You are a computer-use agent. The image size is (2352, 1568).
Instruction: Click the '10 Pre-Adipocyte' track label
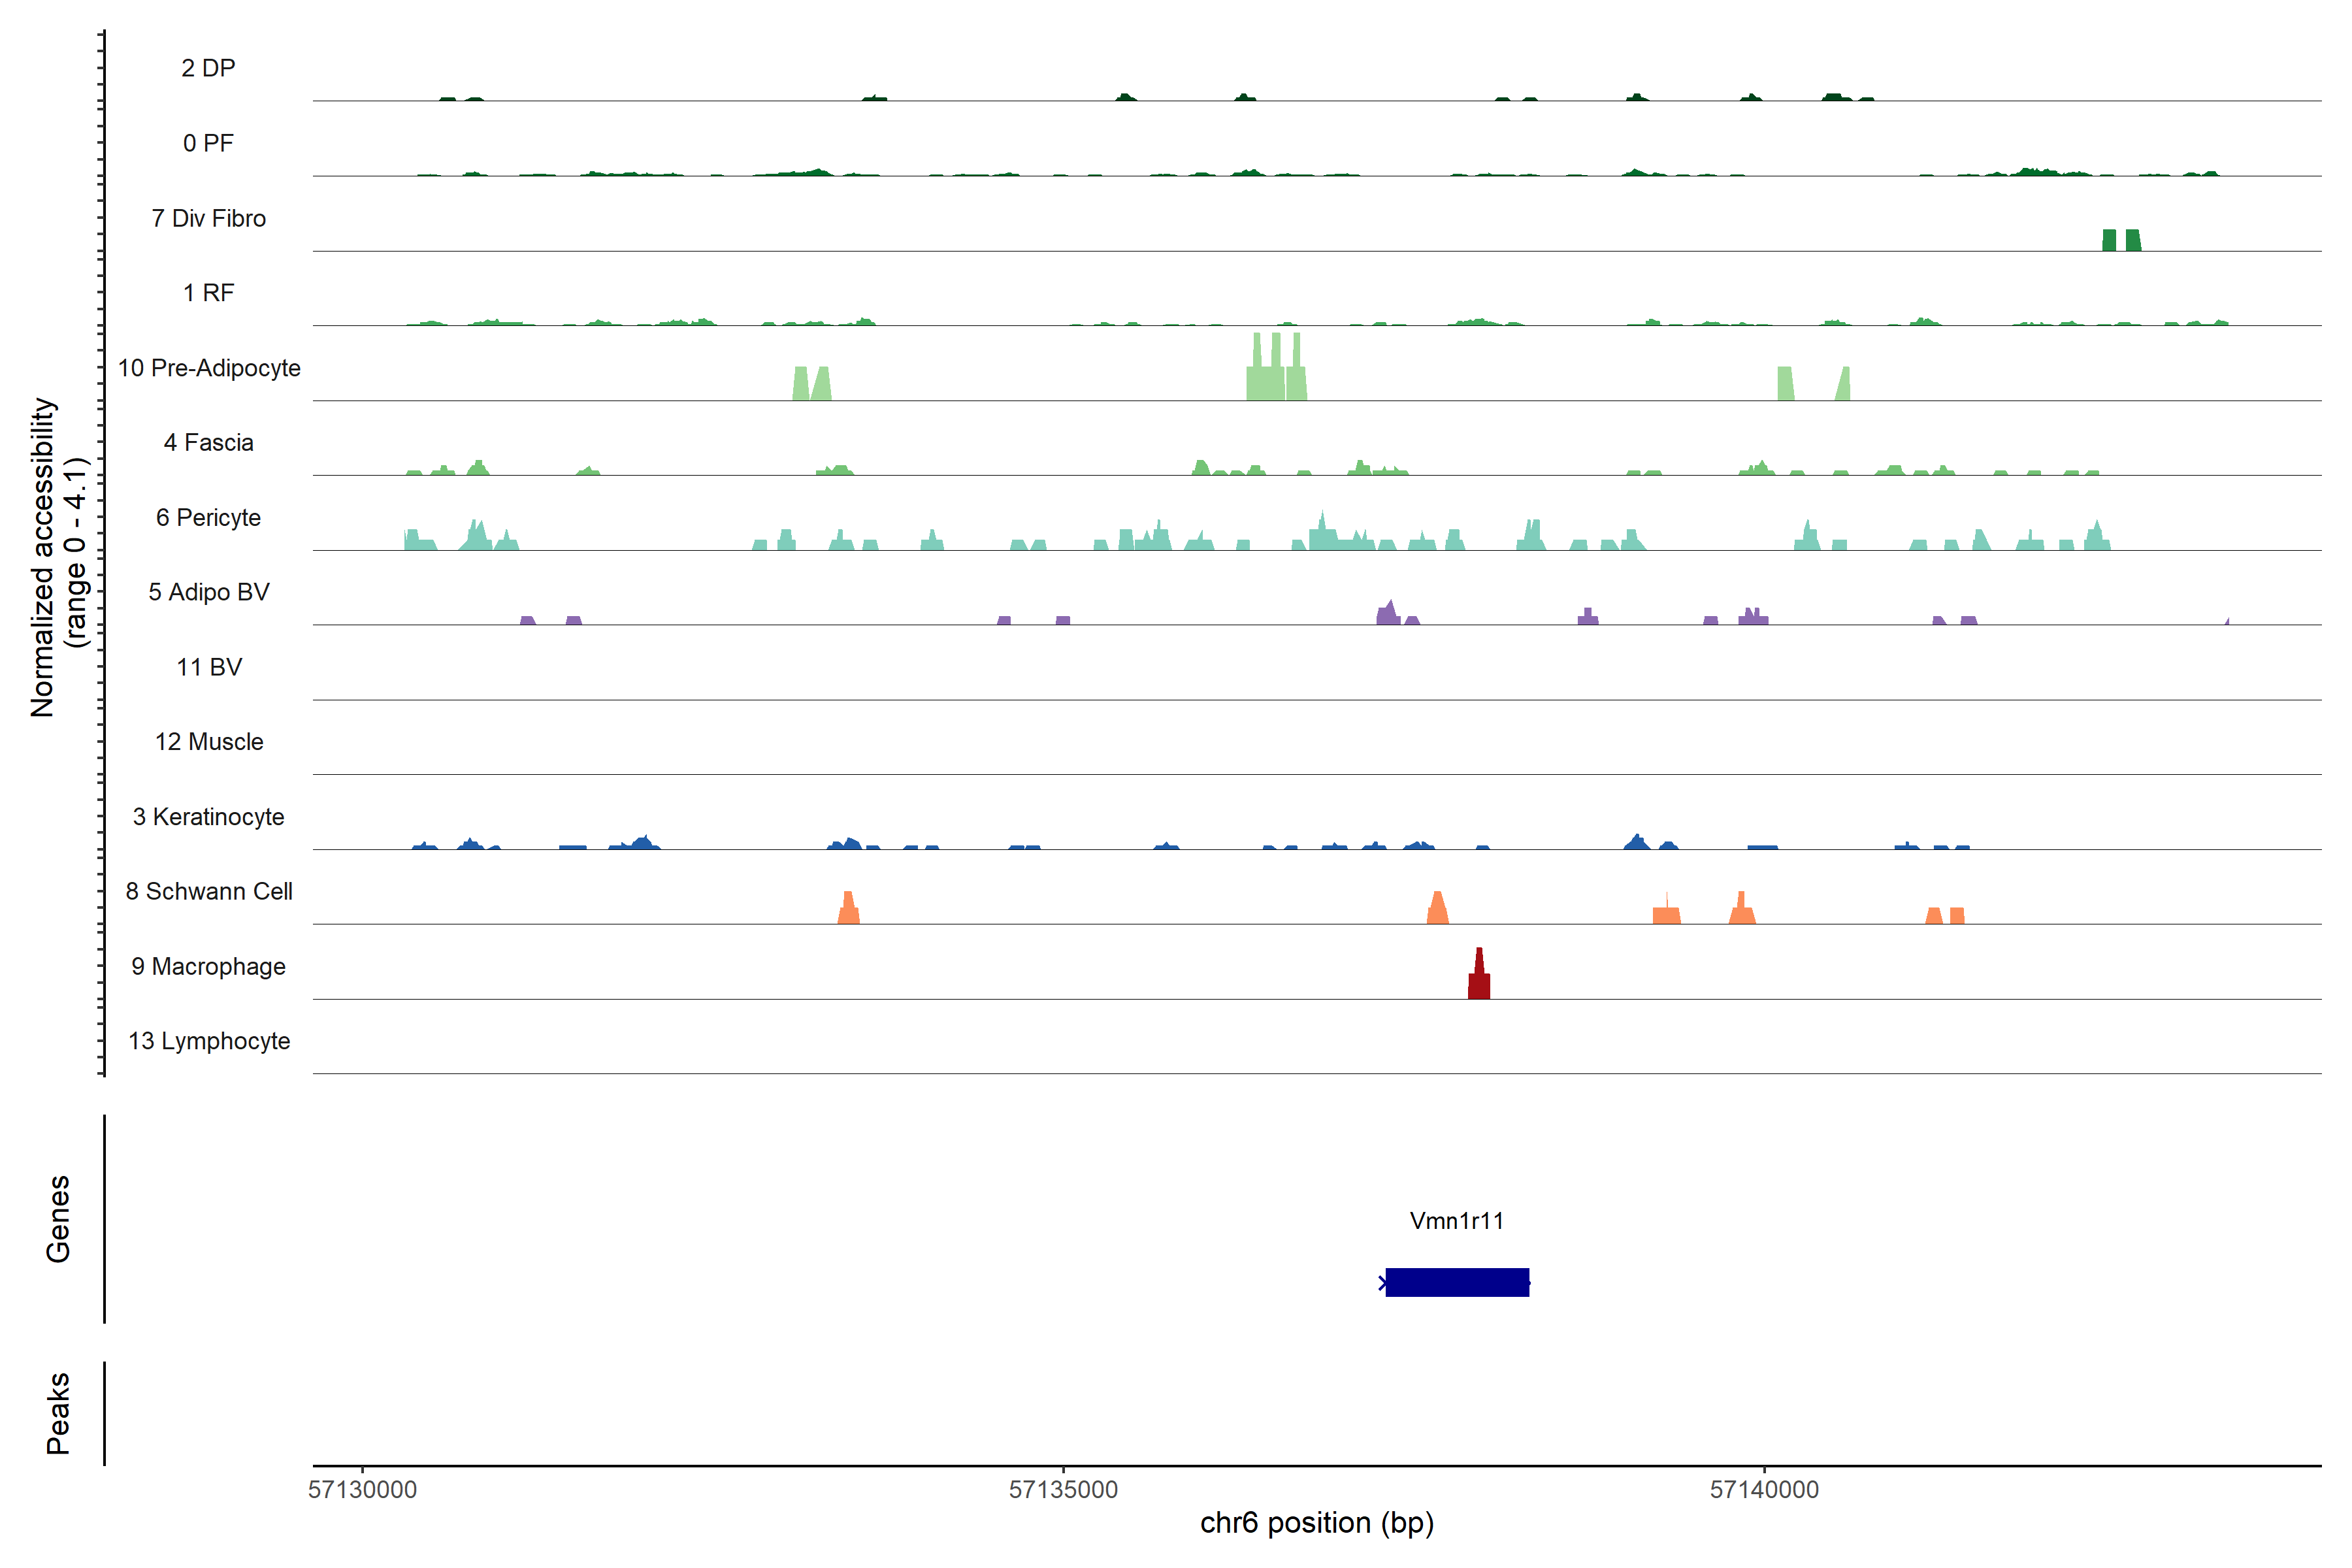209,368
